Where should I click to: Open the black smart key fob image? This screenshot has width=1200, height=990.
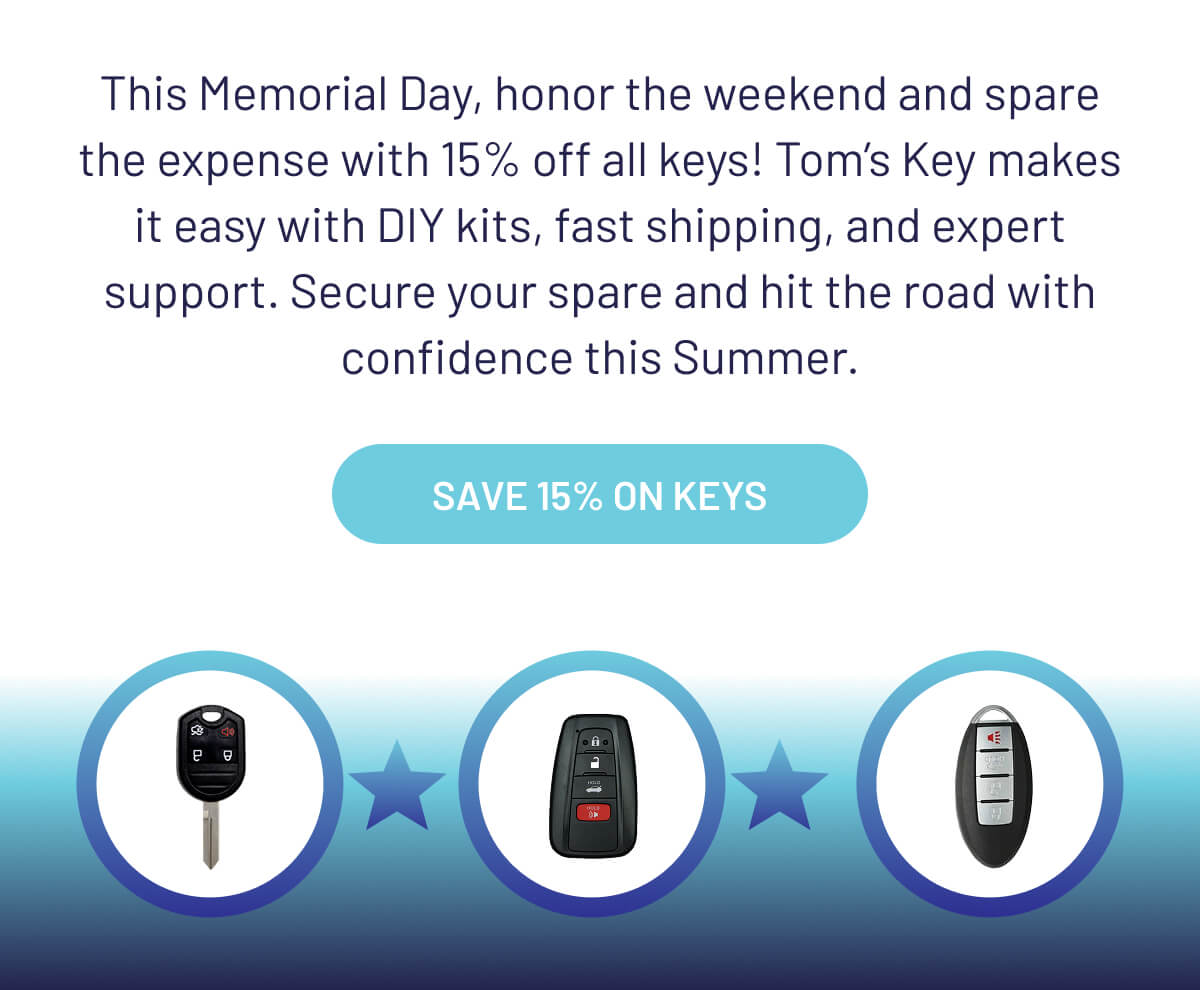595,785
